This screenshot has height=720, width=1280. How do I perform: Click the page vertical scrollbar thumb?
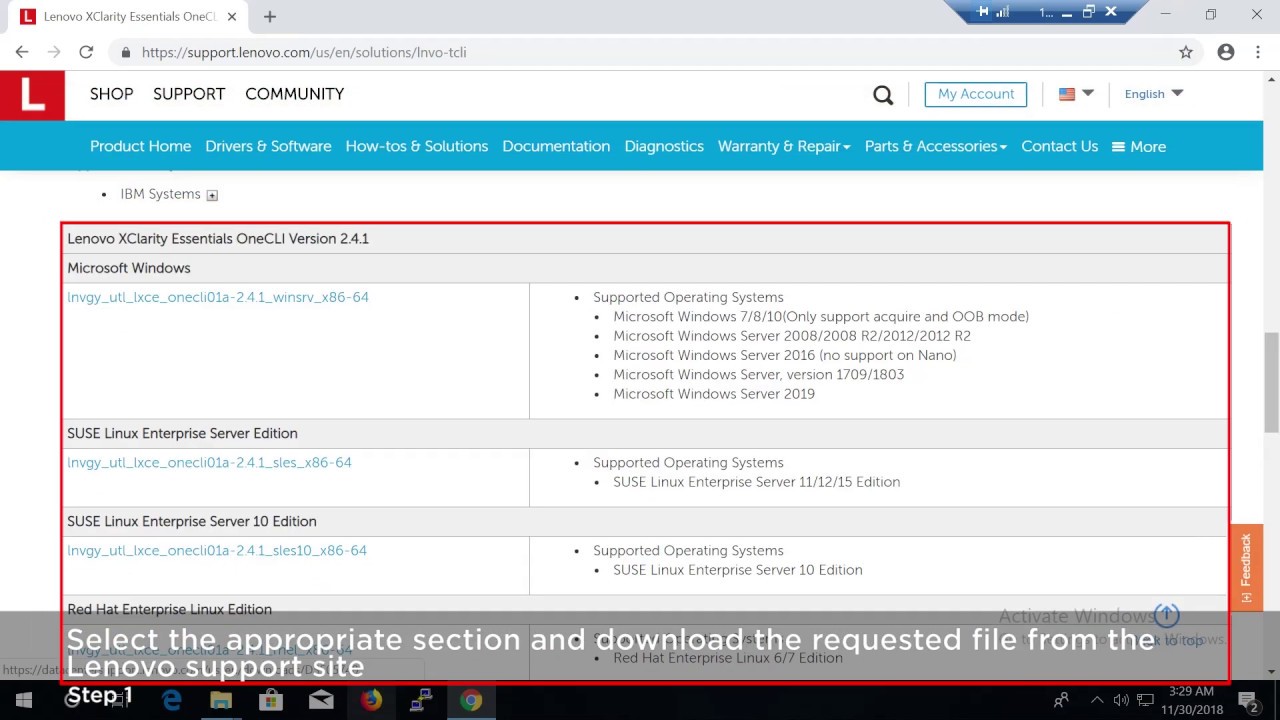(x=1271, y=382)
